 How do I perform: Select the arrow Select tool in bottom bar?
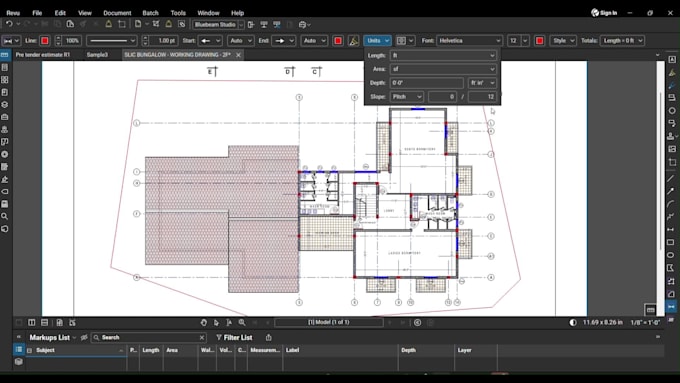[x=216, y=322]
